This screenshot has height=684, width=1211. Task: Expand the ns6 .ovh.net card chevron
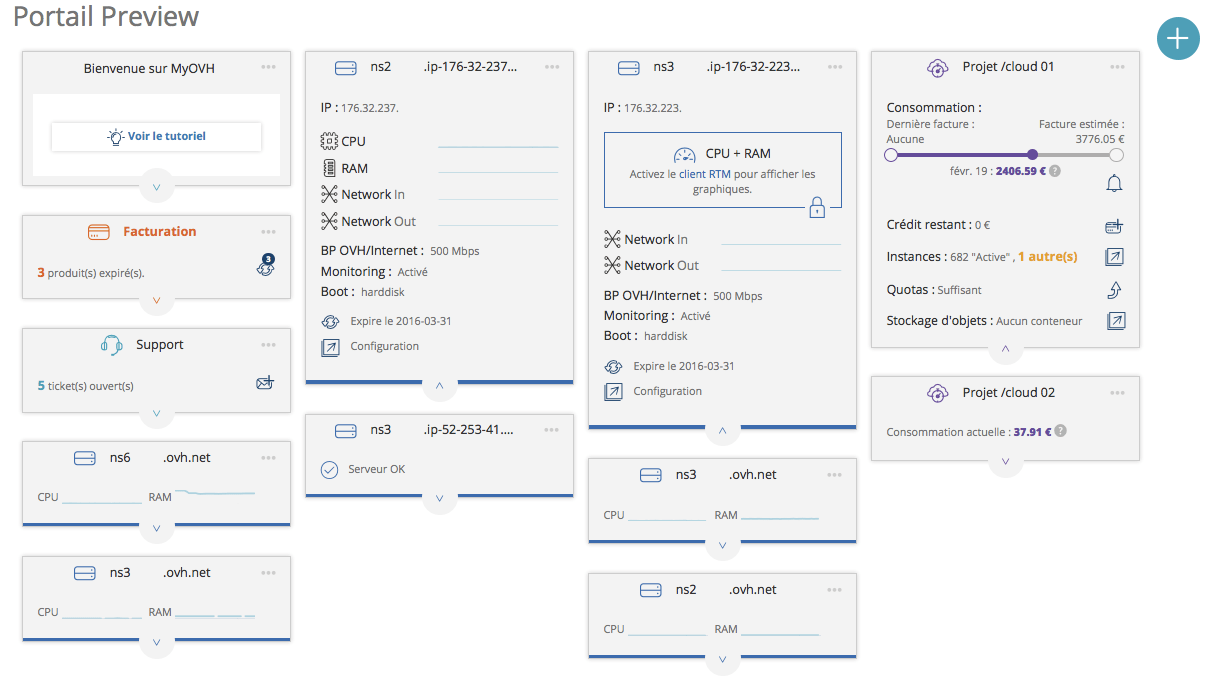click(x=156, y=527)
